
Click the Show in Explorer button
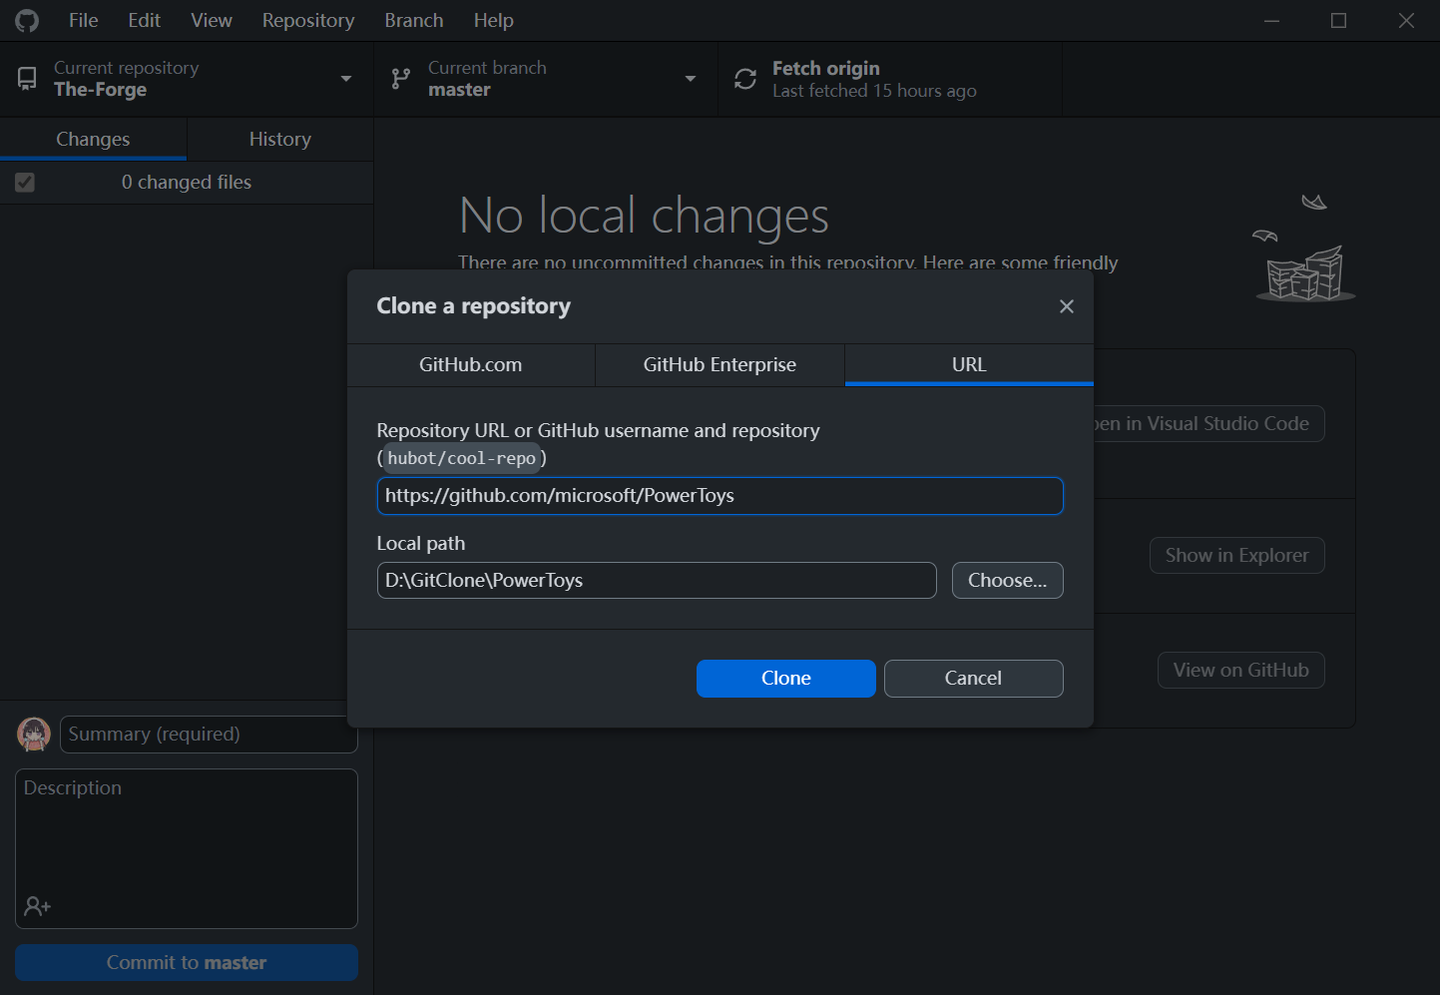click(1237, 555)
